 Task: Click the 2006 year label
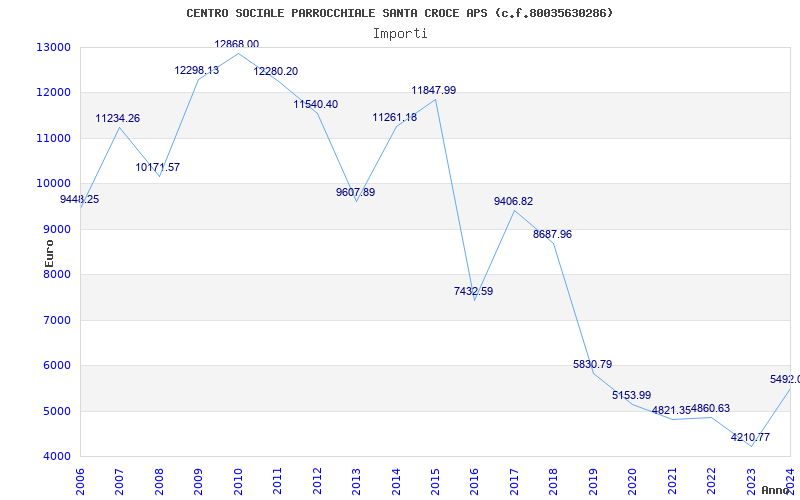[x=80, y=481]
